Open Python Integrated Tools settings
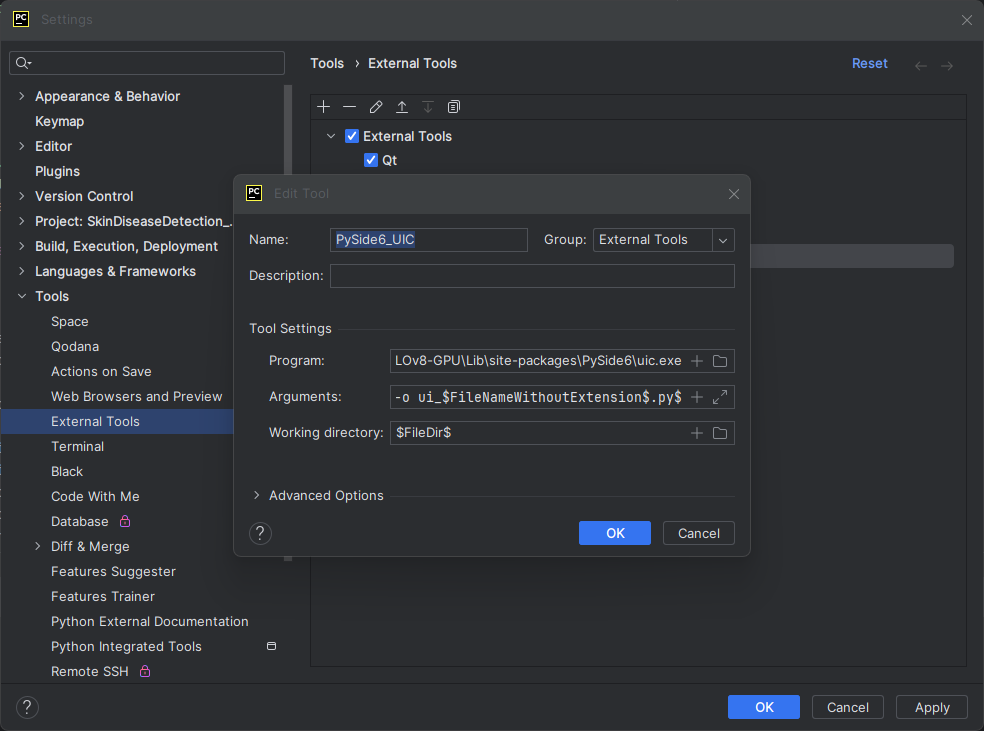This screenshot has height=731, width=984. tap(126, 647)
